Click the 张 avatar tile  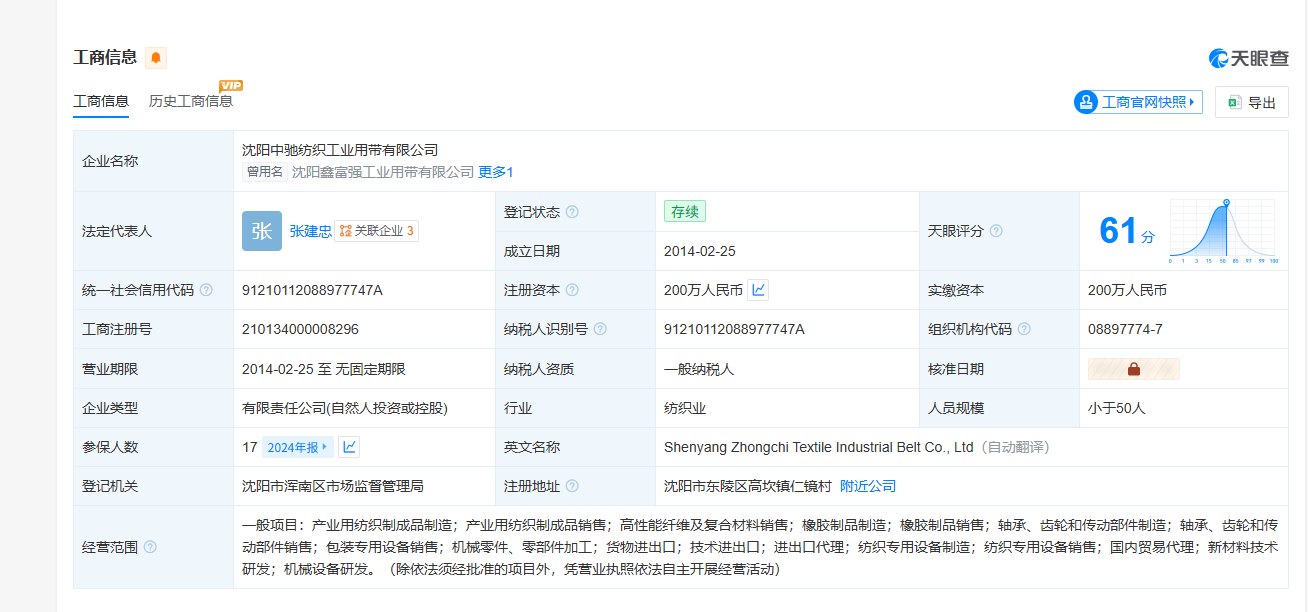[262, 231]
